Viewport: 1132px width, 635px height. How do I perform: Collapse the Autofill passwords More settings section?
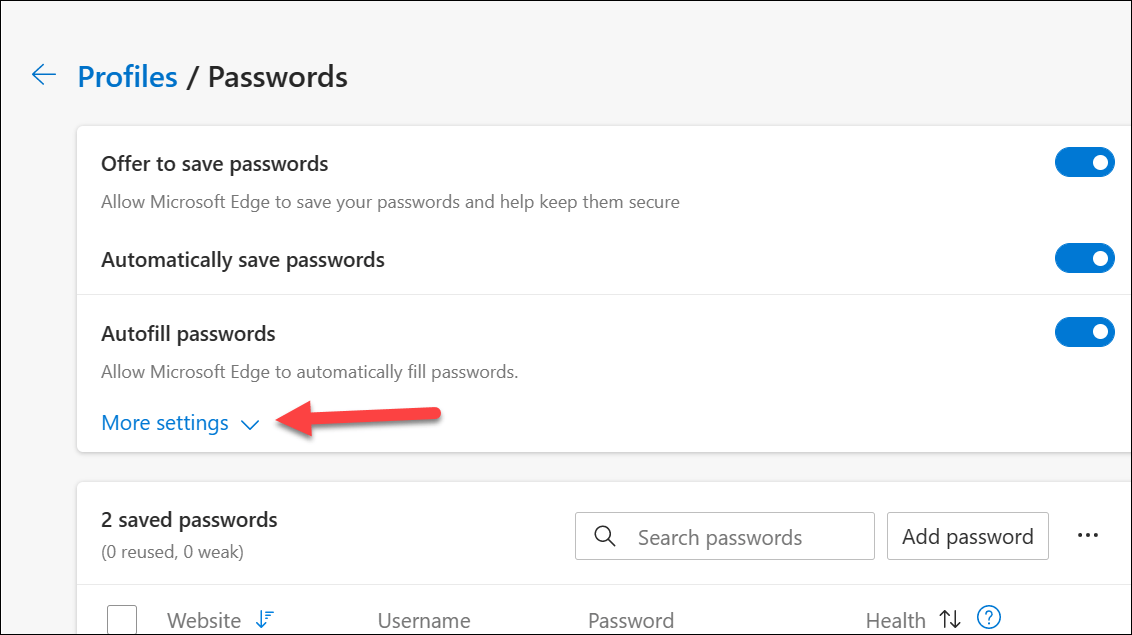click(165, 422)
